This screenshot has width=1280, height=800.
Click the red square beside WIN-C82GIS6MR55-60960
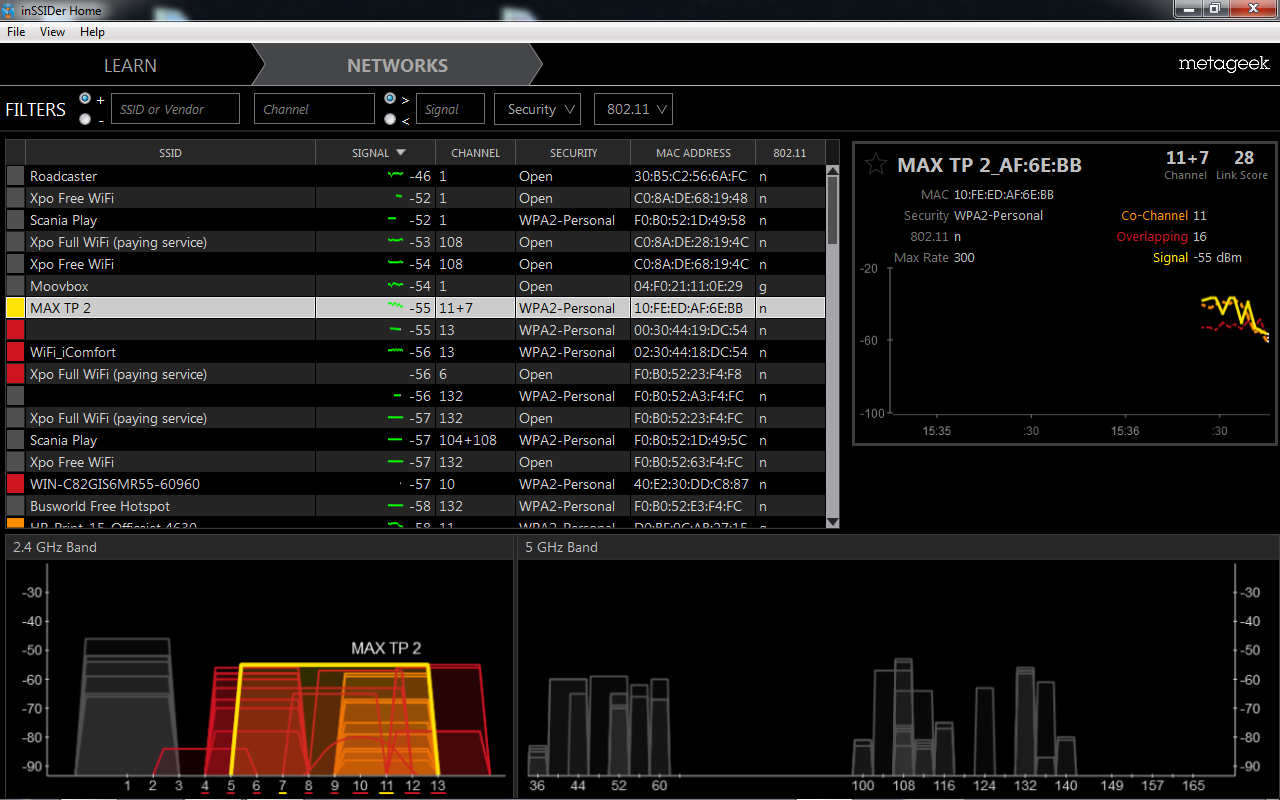click(x=15, y=484)
